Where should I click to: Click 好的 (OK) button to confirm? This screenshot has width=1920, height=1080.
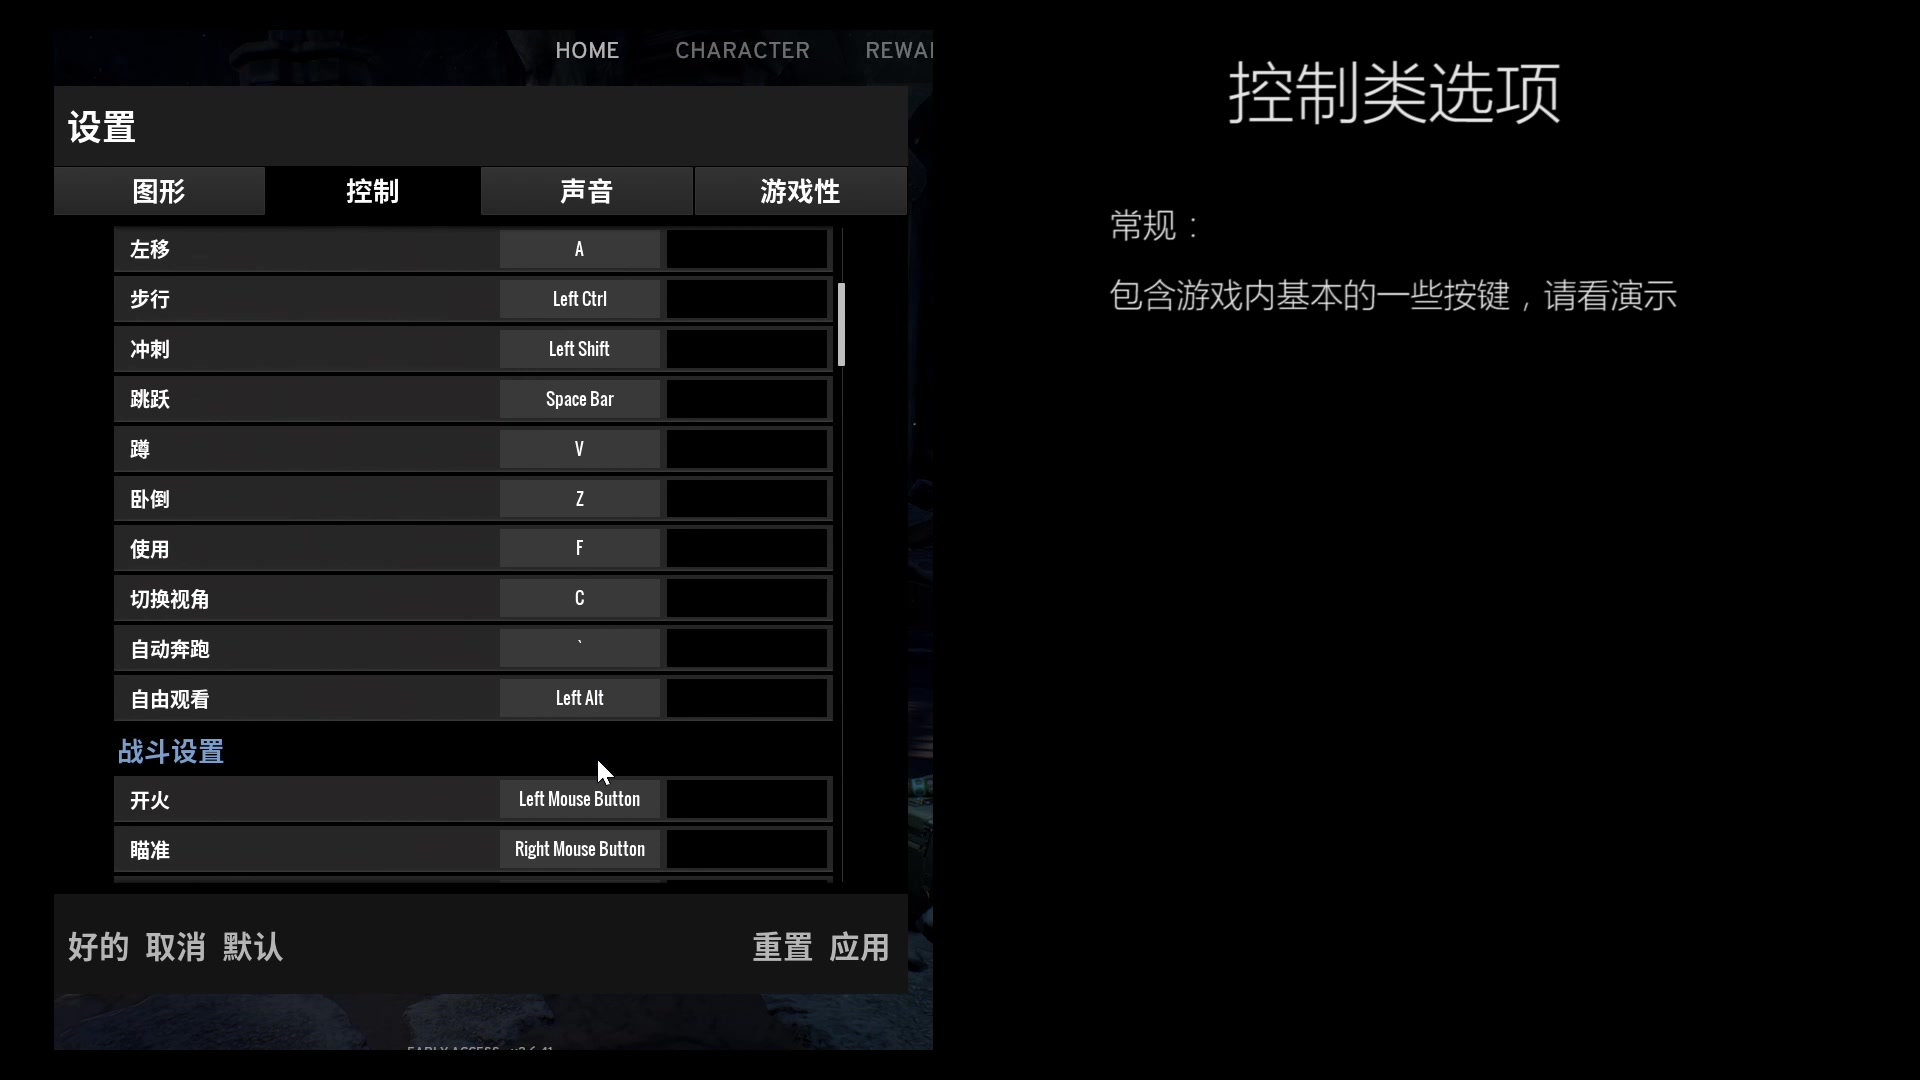pyautogui.click(x=98, y=947)
